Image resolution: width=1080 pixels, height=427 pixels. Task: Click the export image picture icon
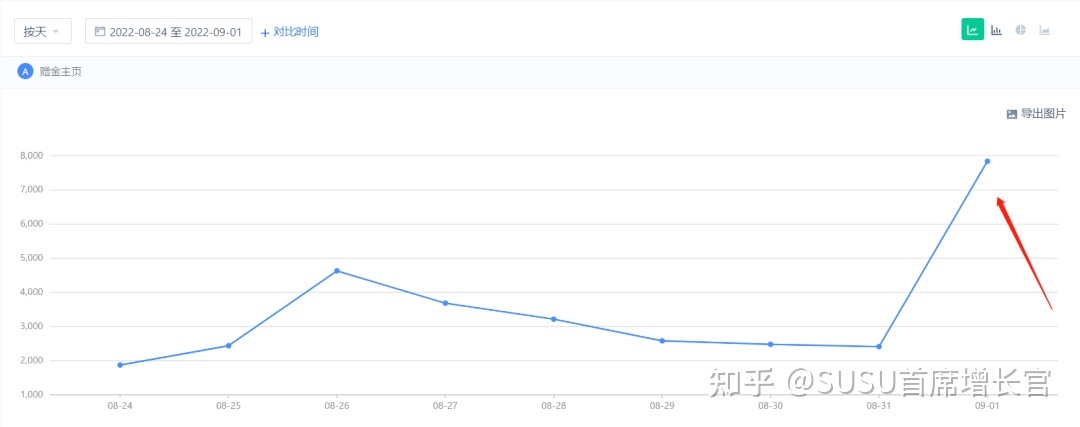pos(1011,114)
